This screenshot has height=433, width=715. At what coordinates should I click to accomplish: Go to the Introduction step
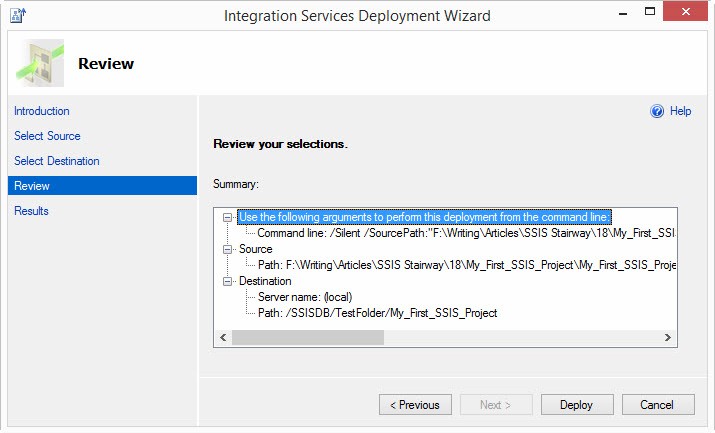(42, 111)
